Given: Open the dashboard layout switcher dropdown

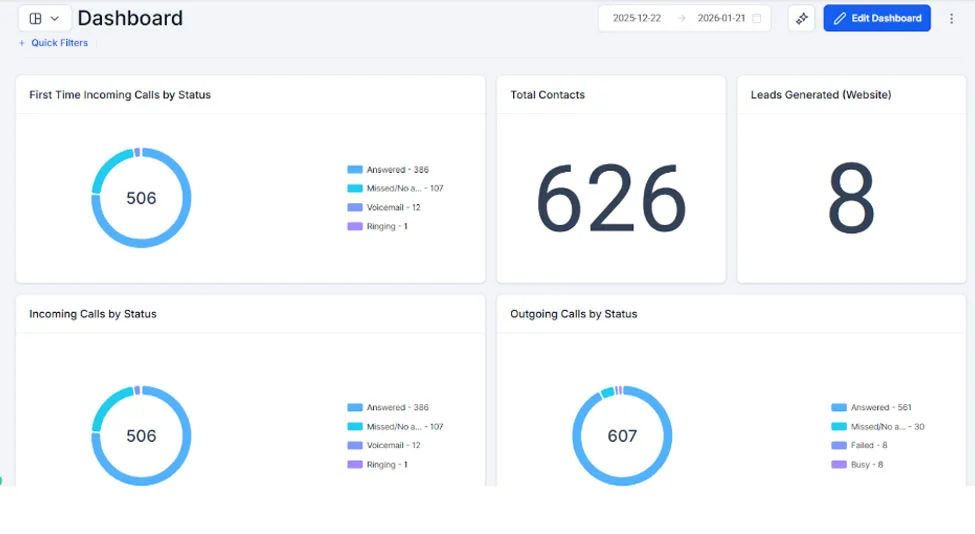Looking at the screenshot, I should pyautogui.click(x=44, y=18).
